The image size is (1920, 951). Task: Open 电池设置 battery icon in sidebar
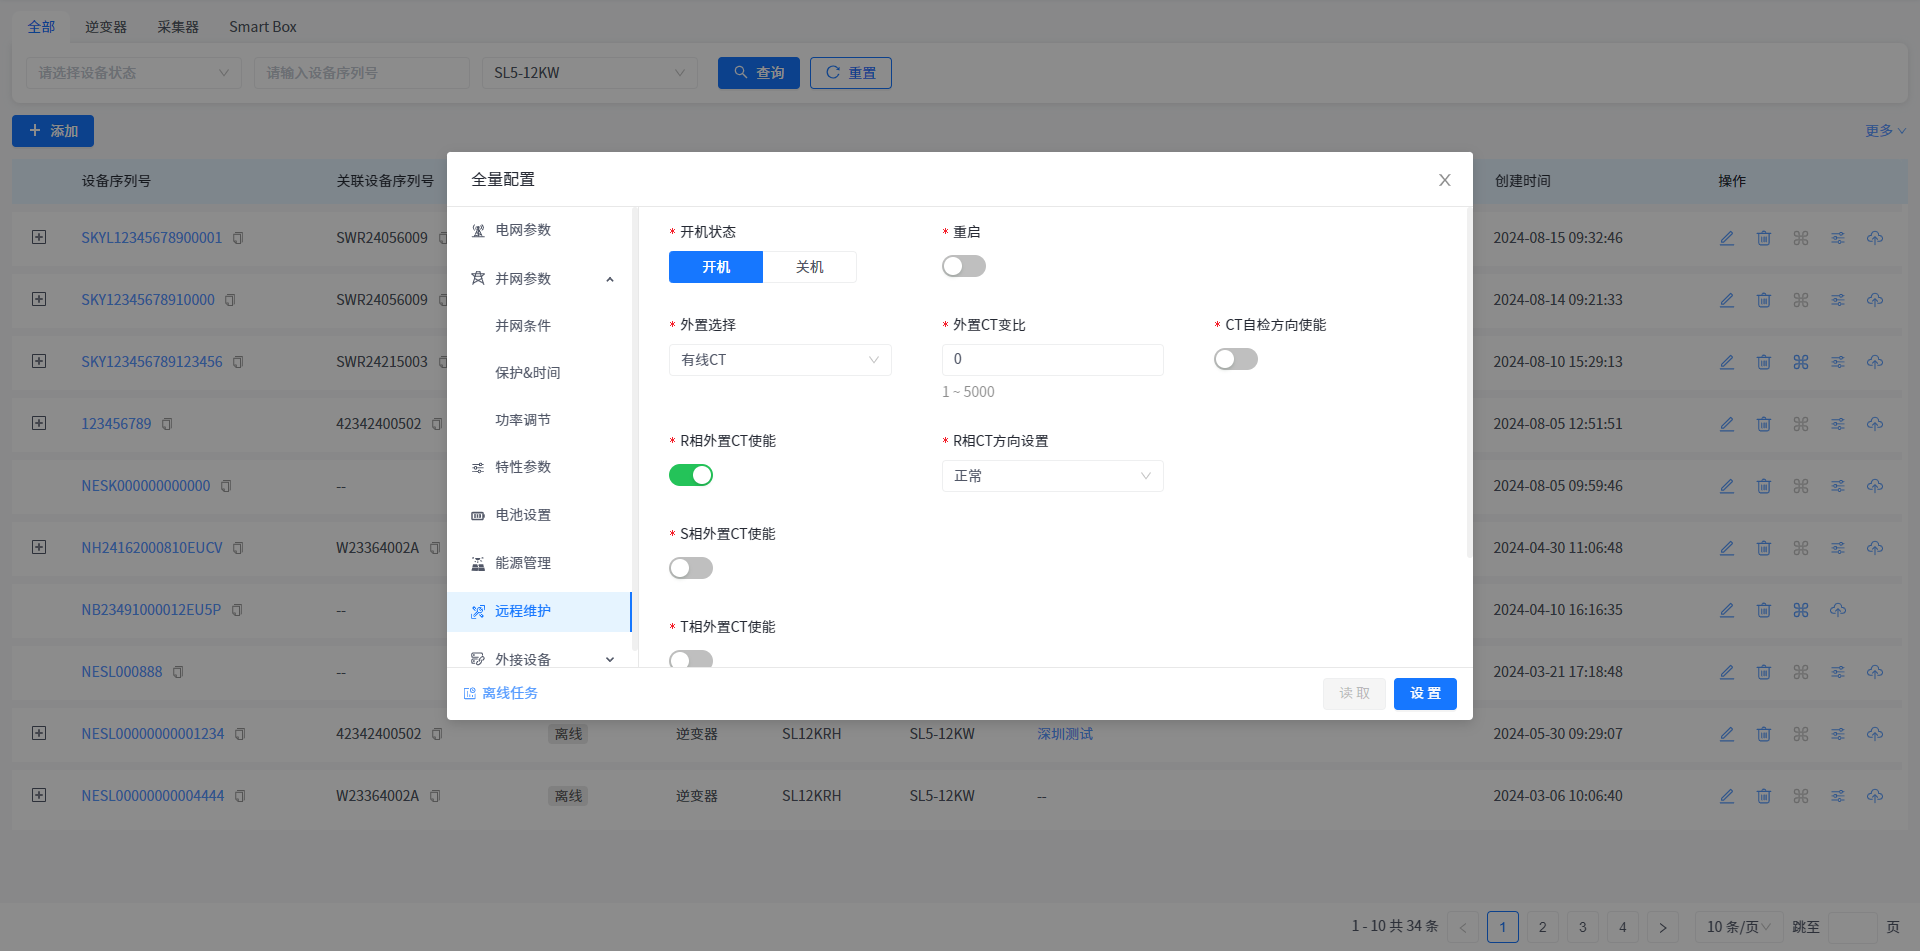point(478,516)
